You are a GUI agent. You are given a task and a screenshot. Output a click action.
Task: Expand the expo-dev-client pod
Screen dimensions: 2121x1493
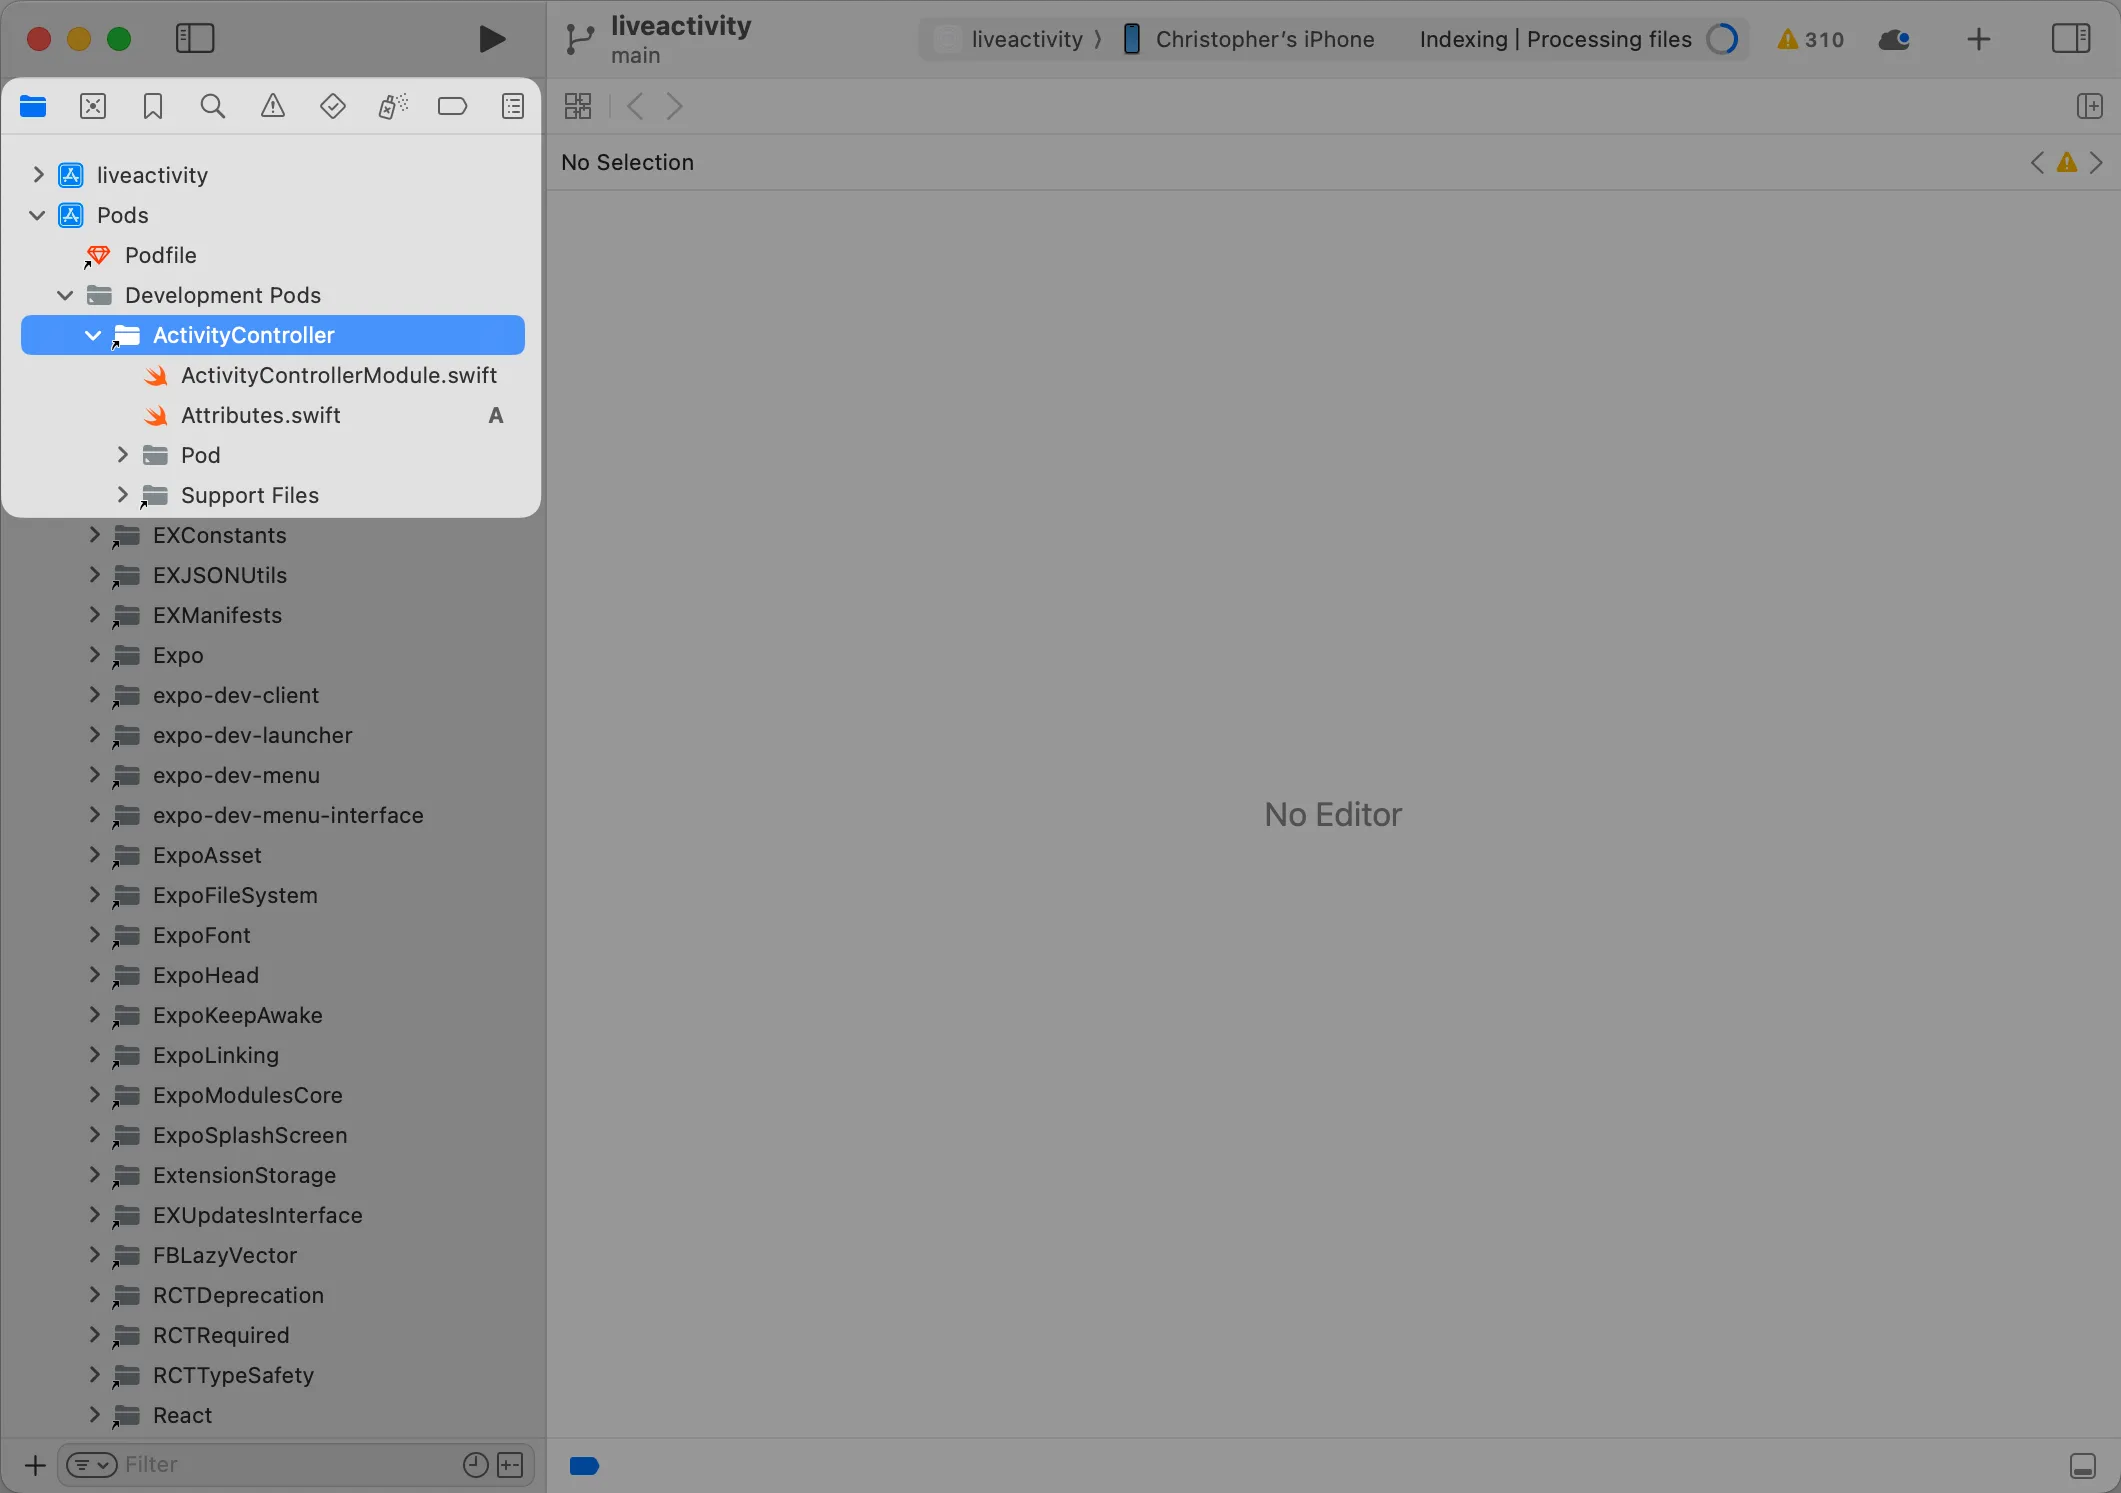(x=94, y=694)
